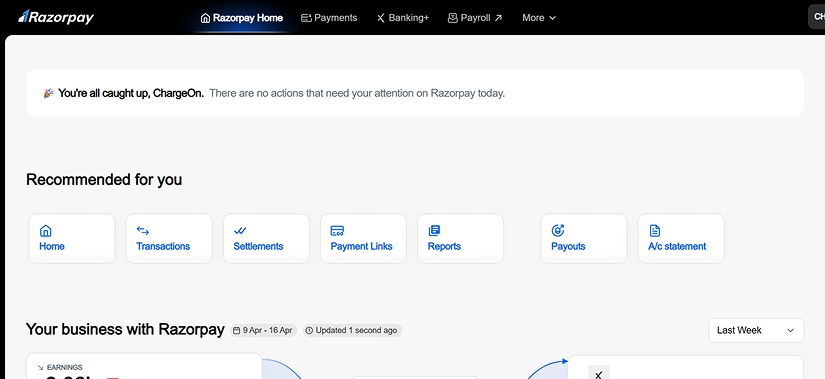This screenshot has height=379, width=825.
Task: Click the Payroll person icon
Action: 452,18
